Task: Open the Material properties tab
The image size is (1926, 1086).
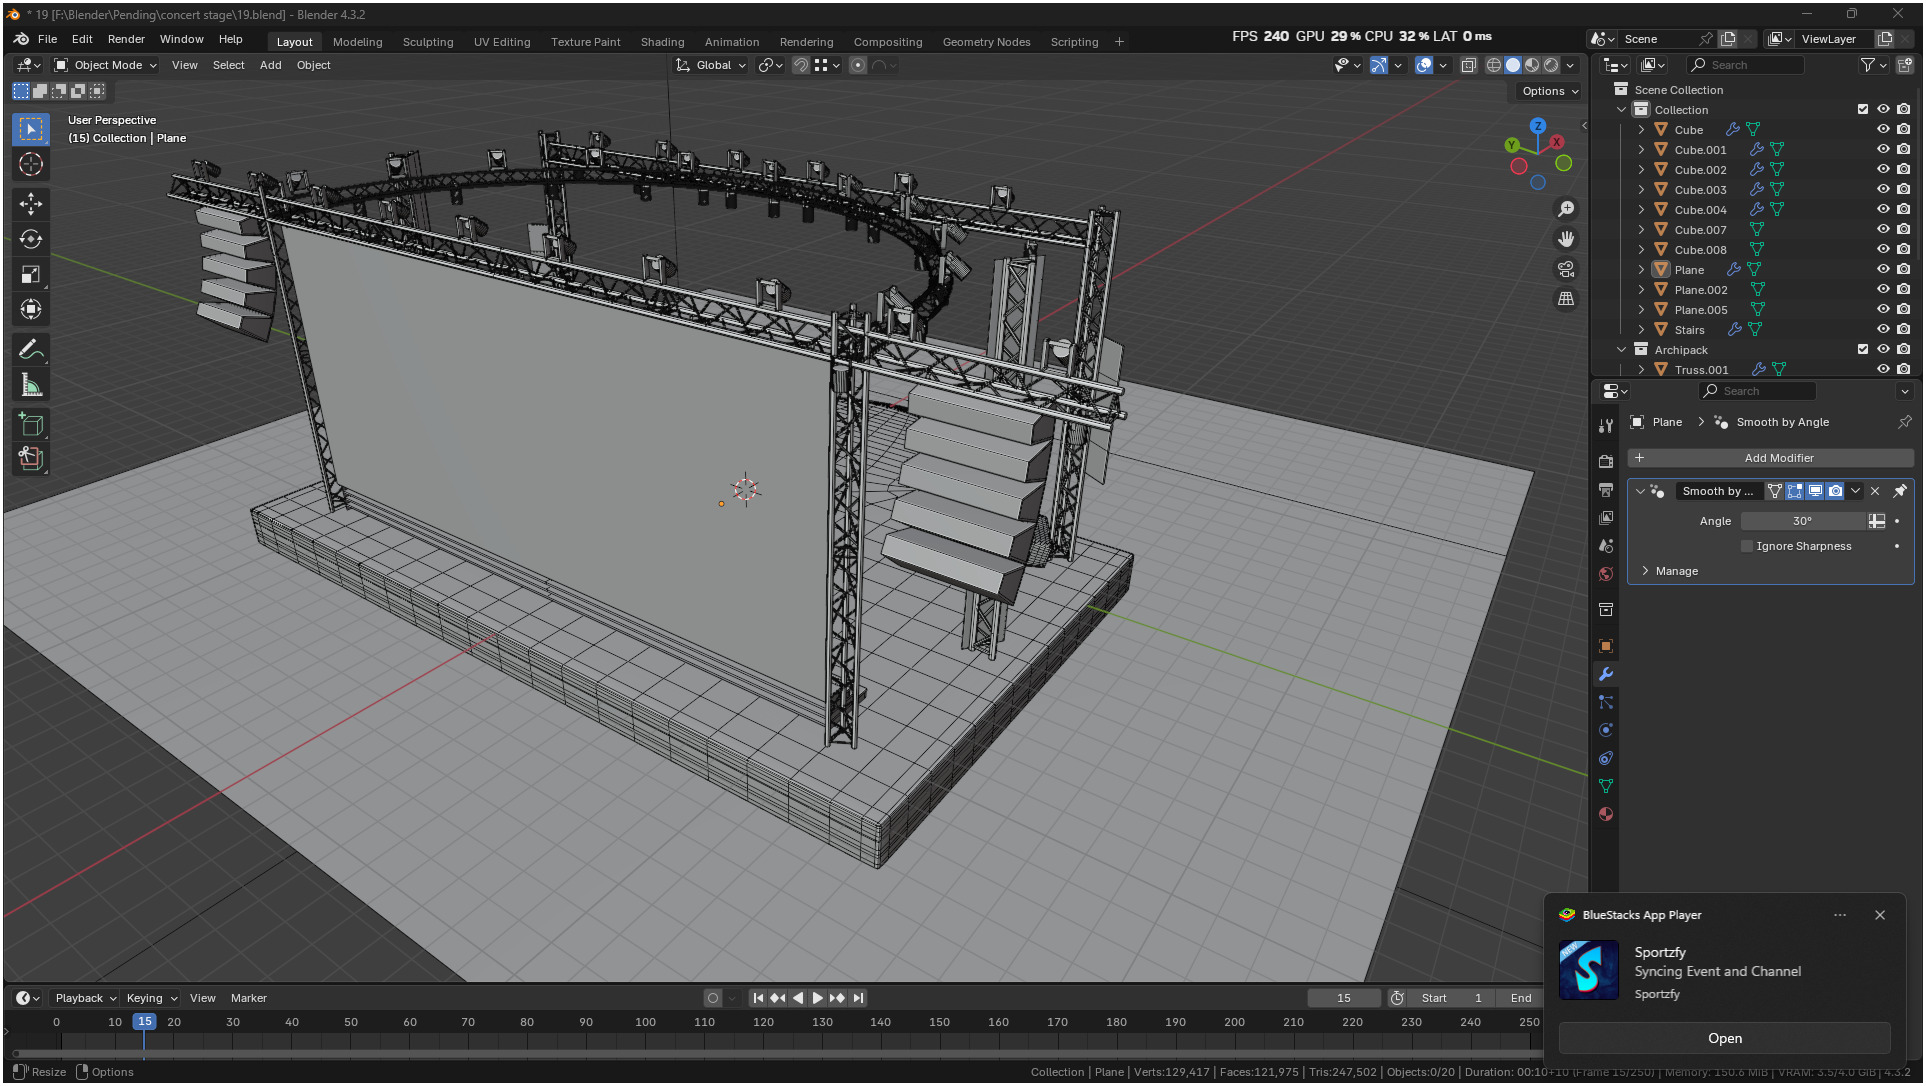Action: point(1606,814)
